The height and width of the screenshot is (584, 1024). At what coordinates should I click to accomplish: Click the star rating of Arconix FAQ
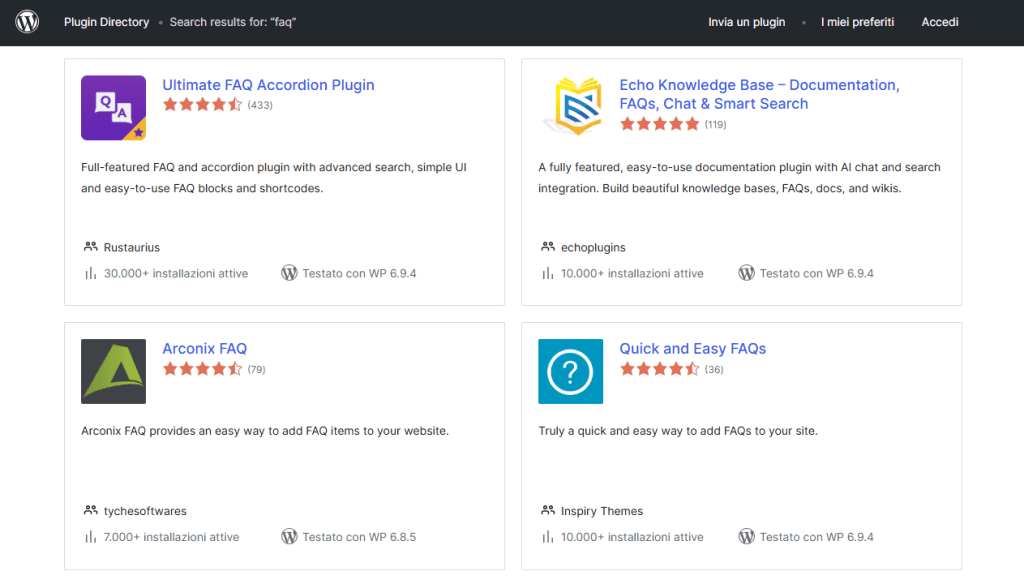[202, 369]
